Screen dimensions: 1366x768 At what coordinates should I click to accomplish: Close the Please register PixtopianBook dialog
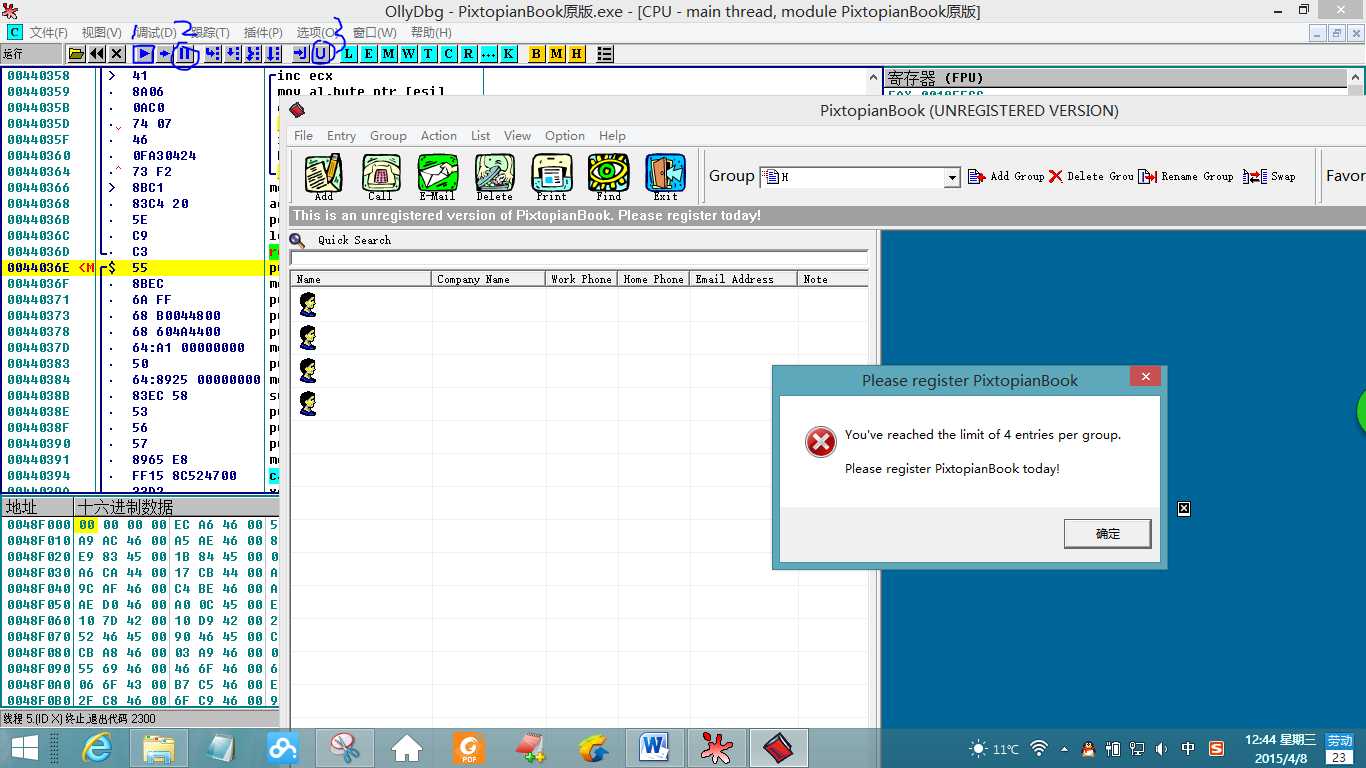click(x=1145, y=377)
